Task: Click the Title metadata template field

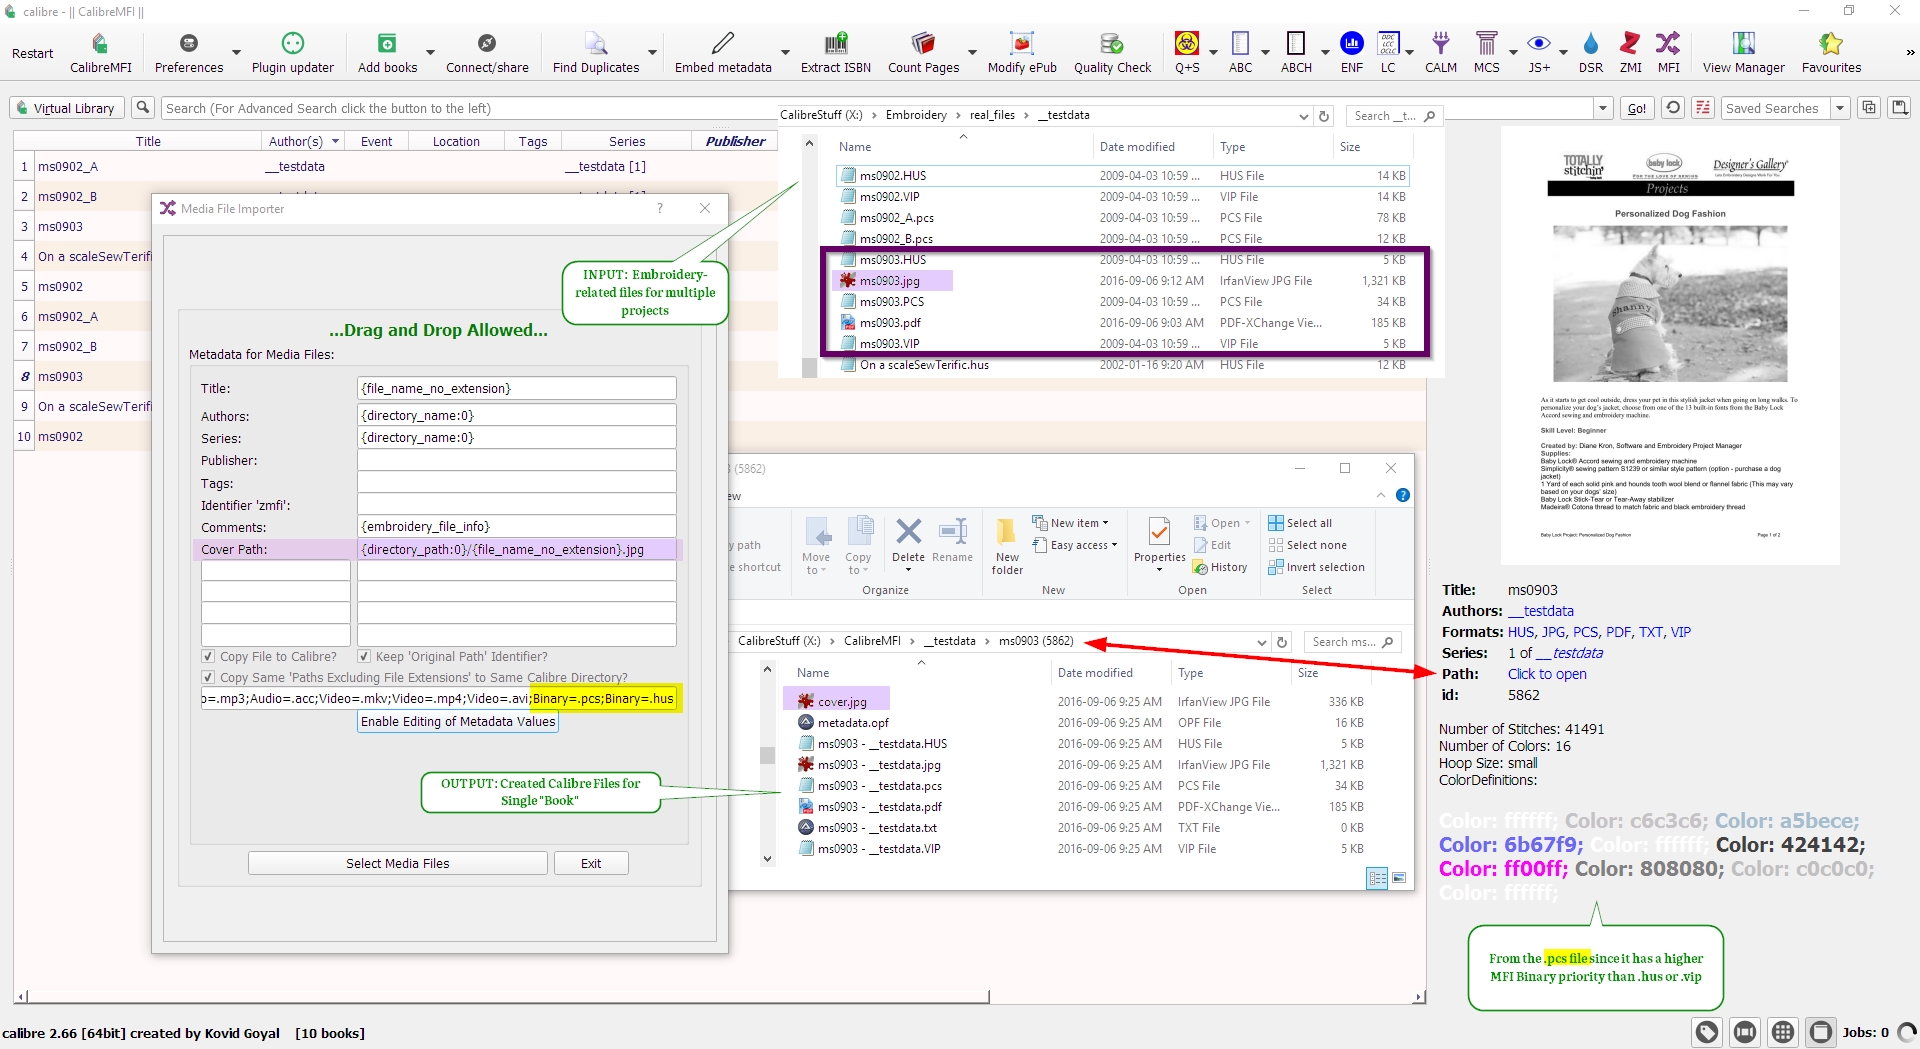Action: coord(516,389)
